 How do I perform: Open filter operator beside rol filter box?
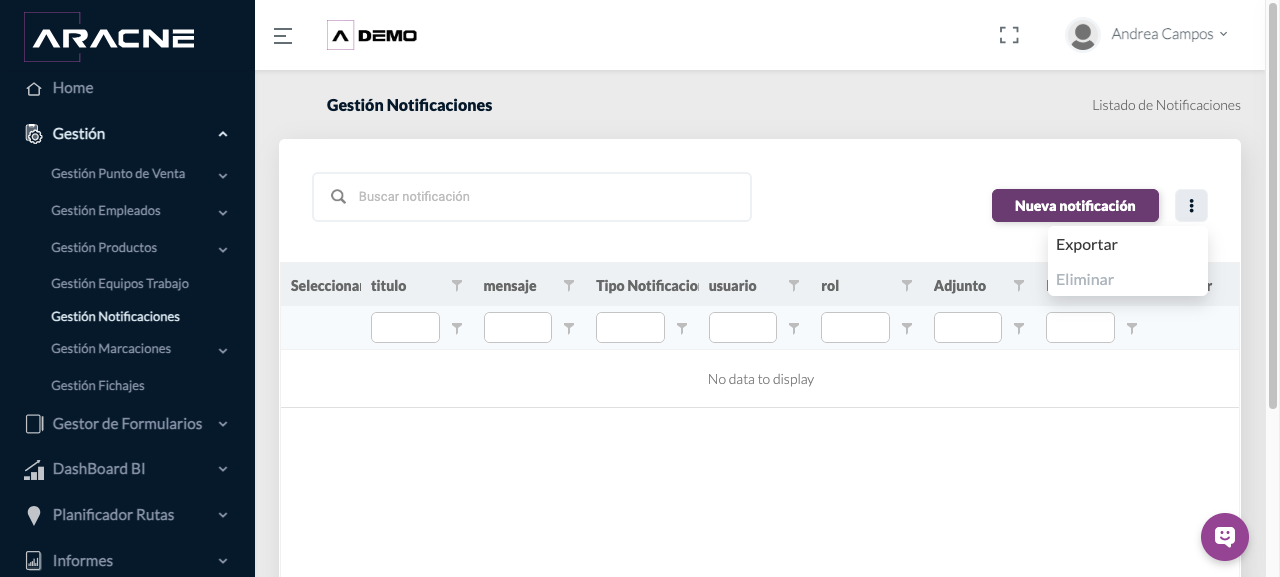907,328
